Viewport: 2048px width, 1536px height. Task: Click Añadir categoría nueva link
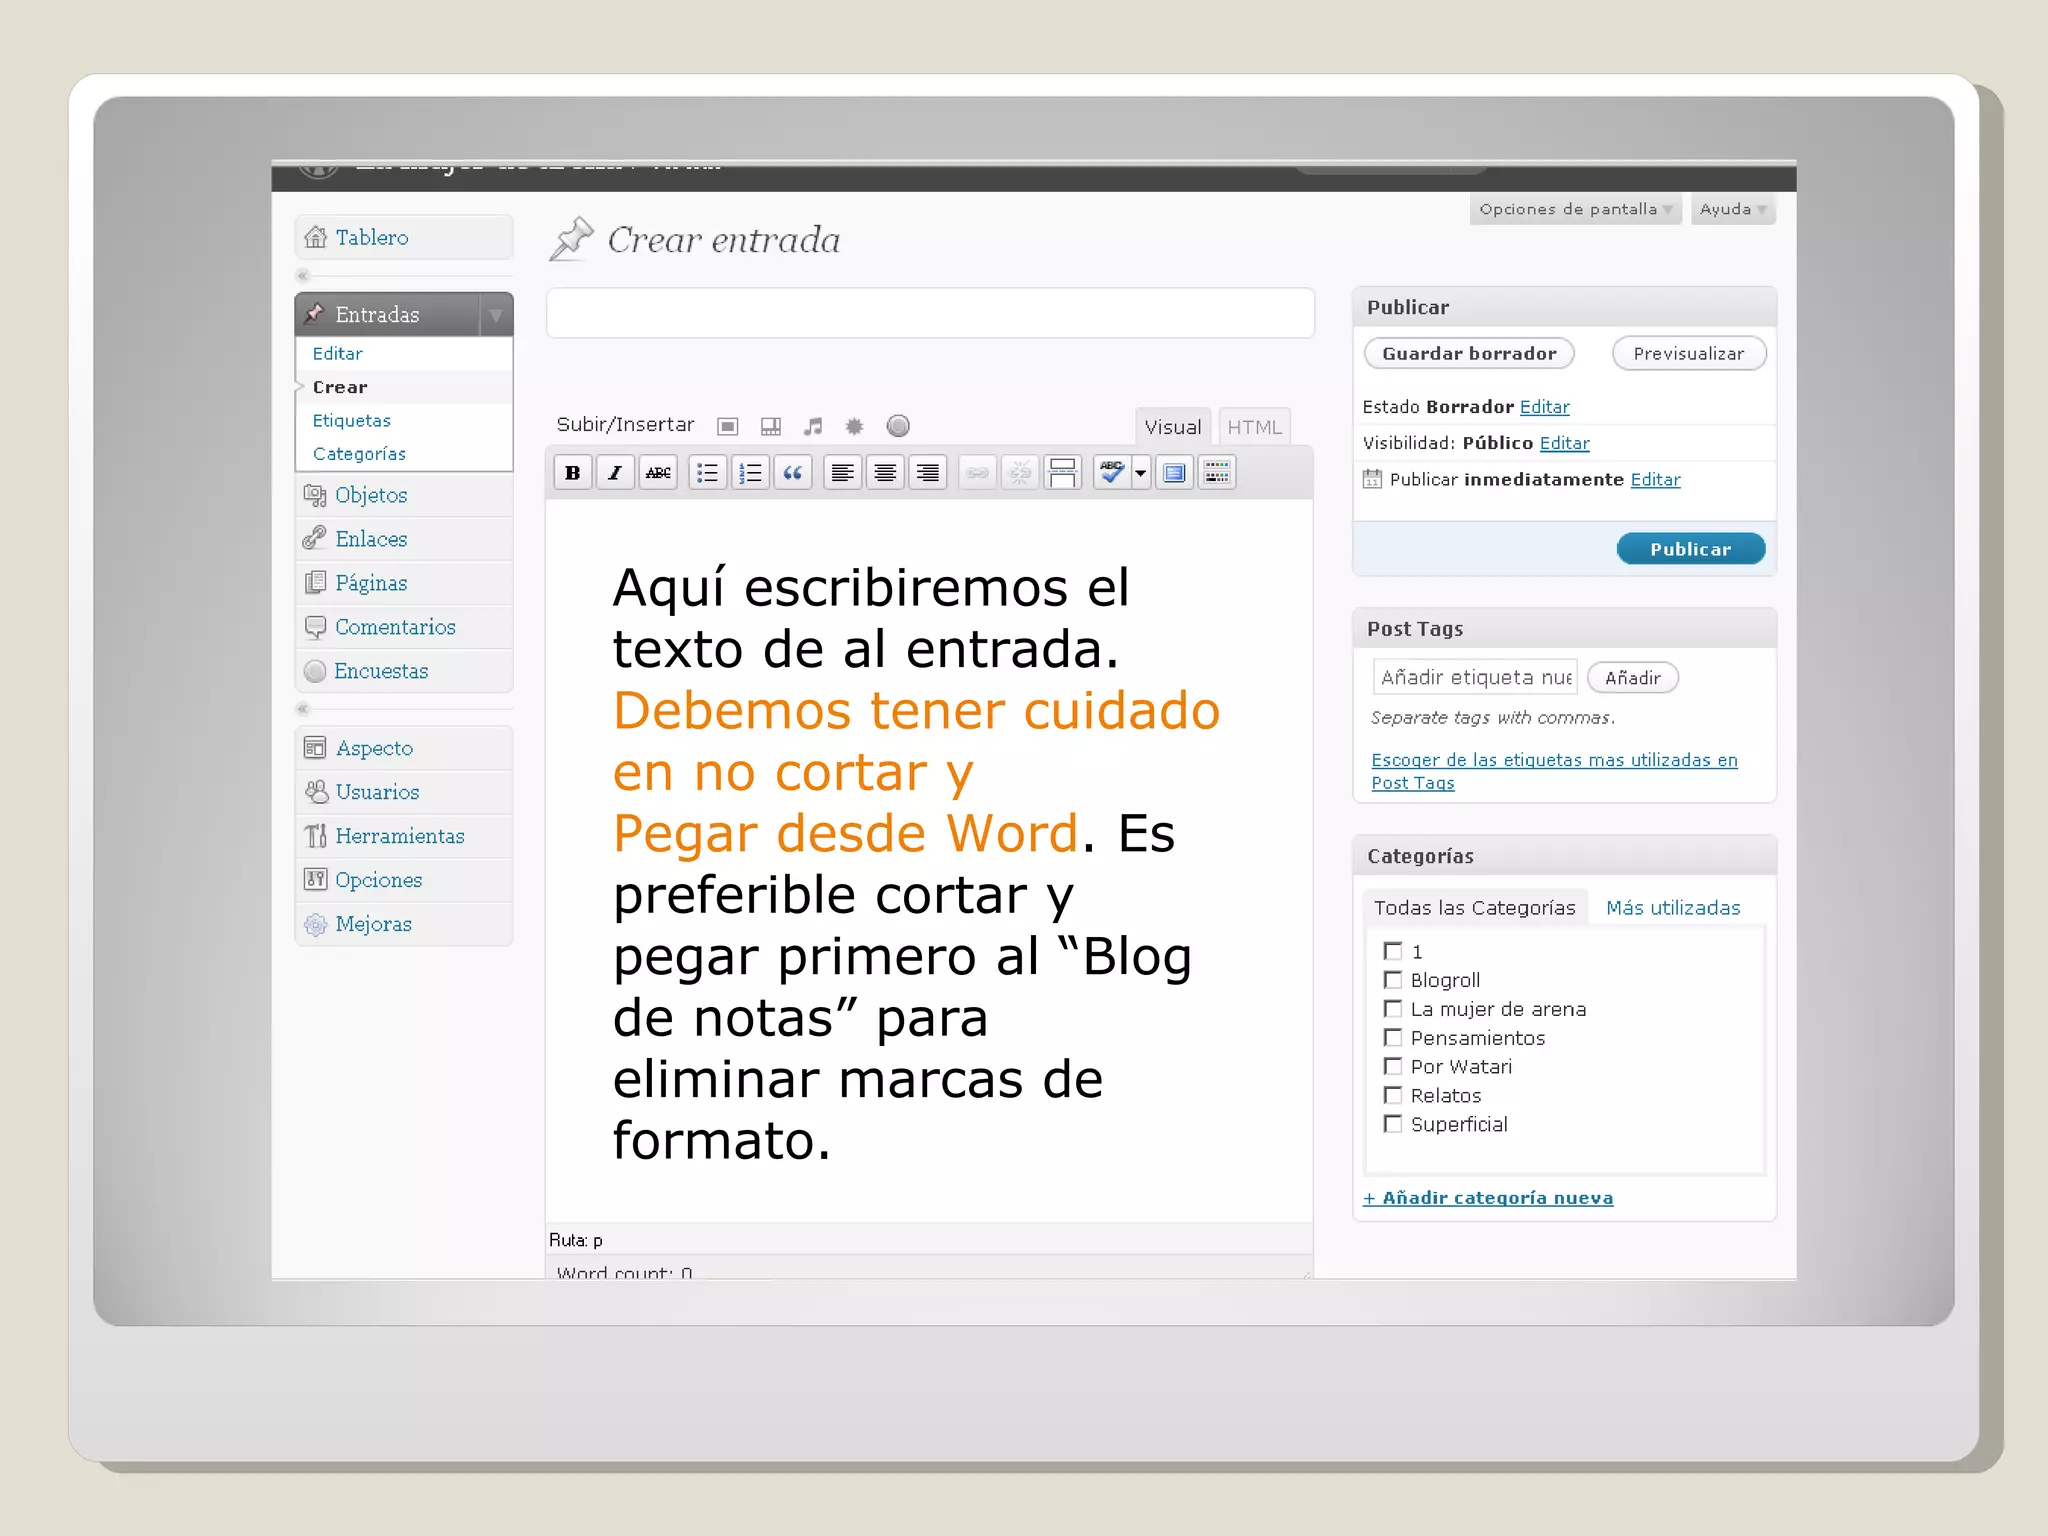tap(1488, 1198)
